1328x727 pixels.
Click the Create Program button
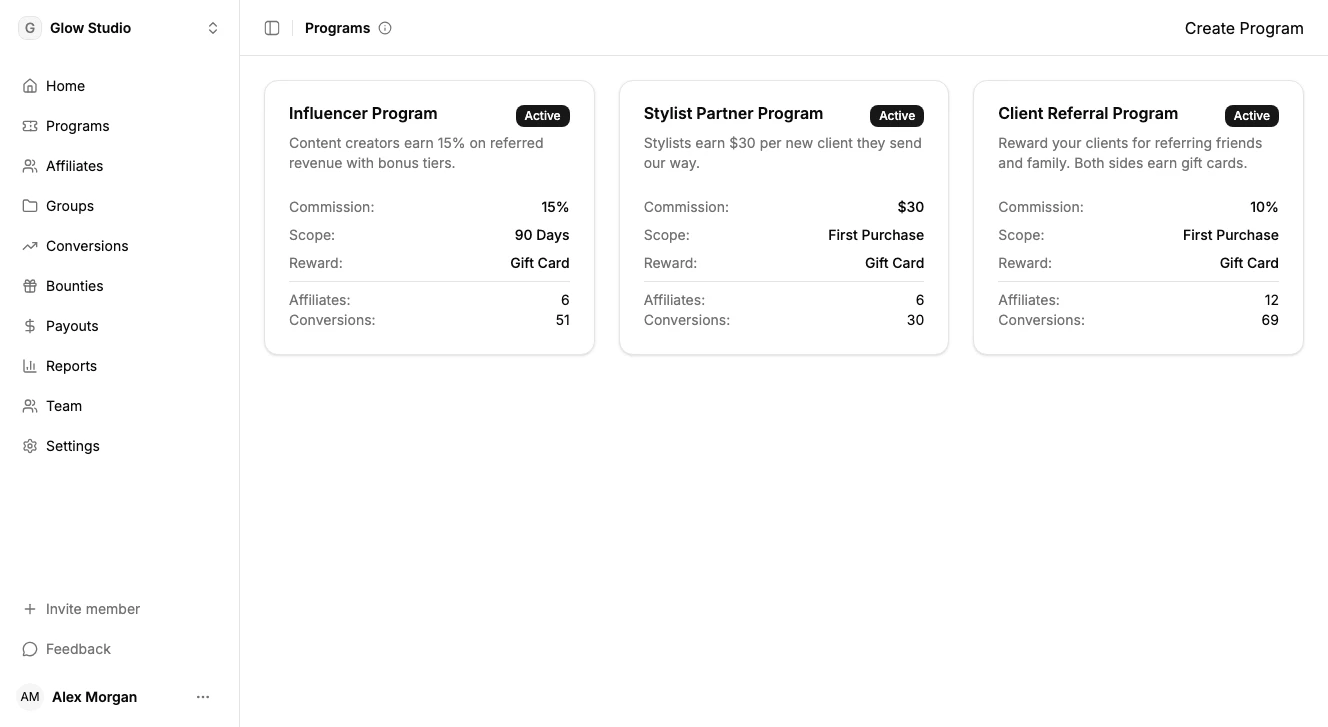click(1244, 28)
